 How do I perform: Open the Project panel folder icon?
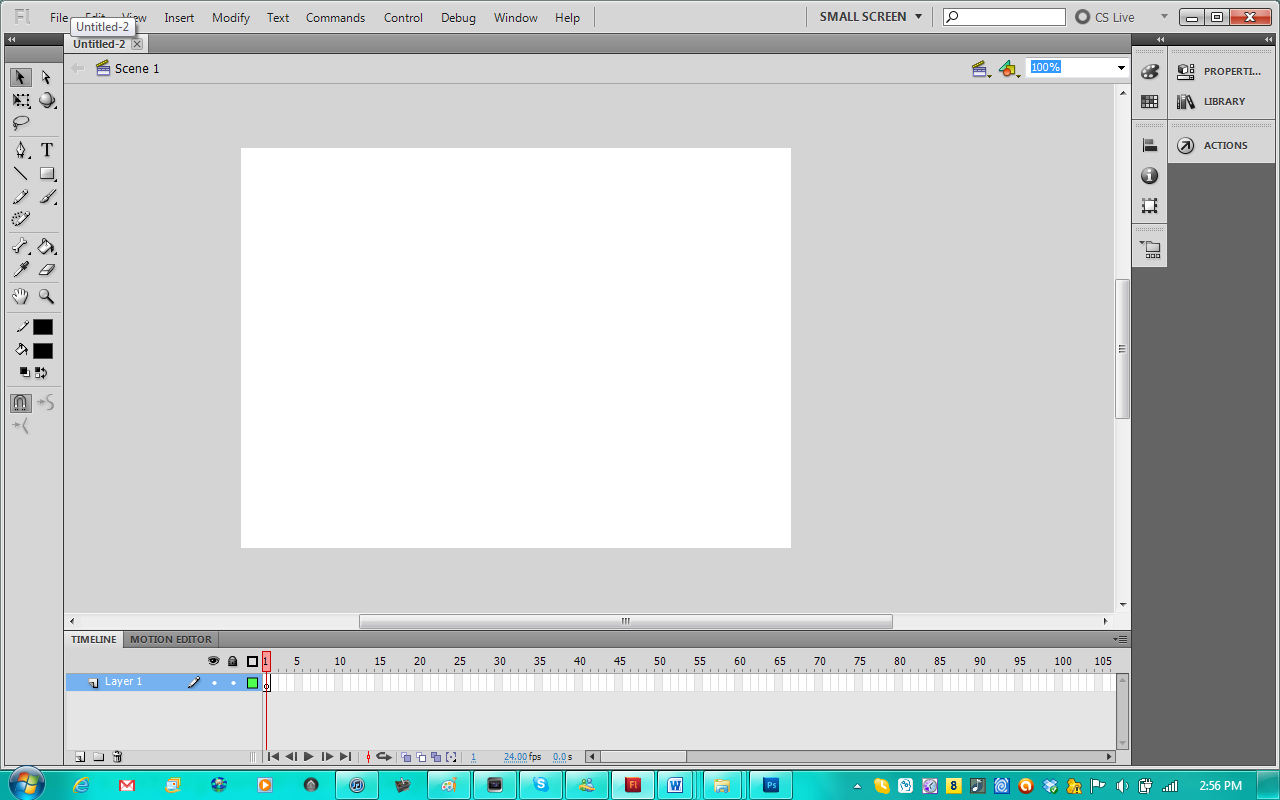click(x=1150, y=250)
